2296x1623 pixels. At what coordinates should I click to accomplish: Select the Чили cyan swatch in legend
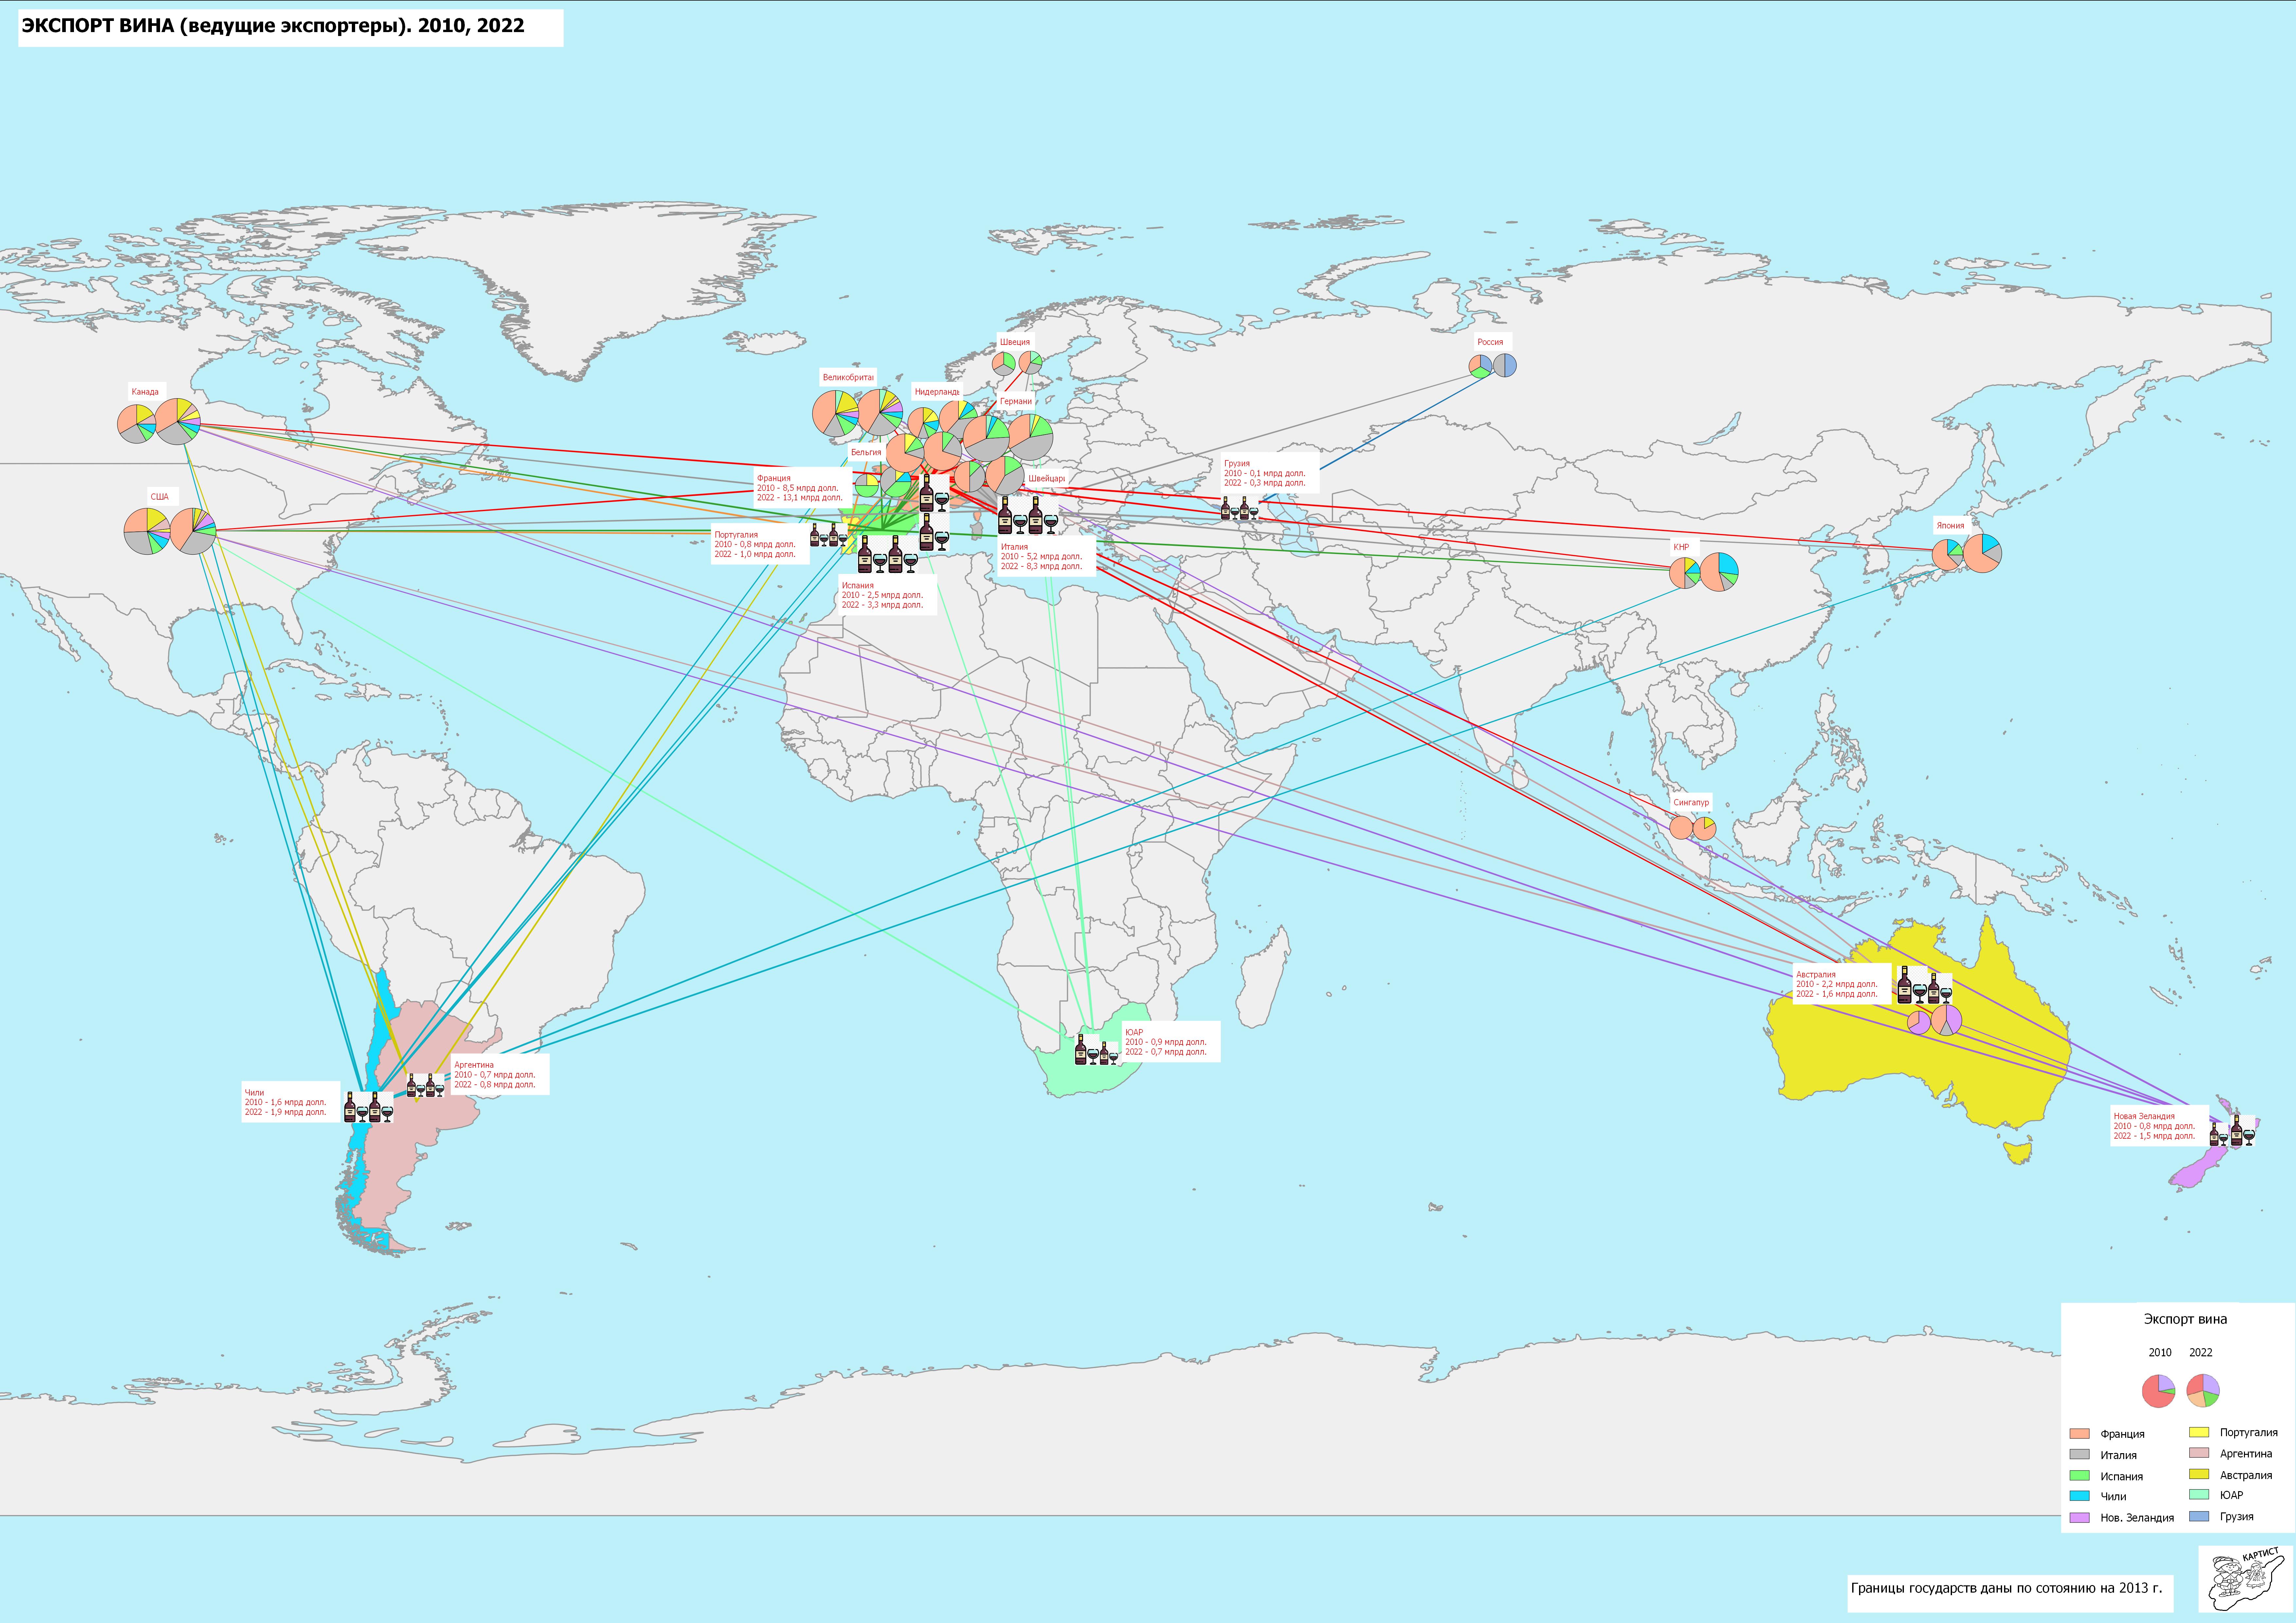pyautogui.click(x=2080, y=1496)
